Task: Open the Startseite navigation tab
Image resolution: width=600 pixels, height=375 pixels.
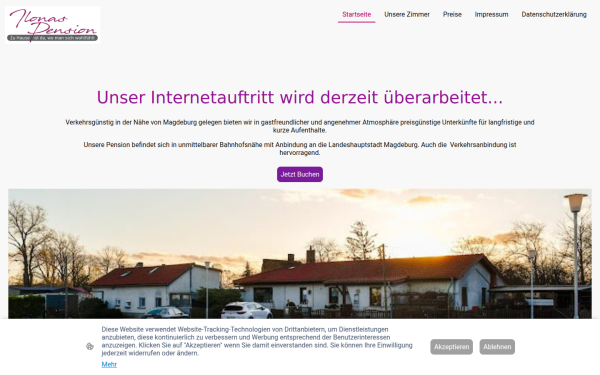Action: 356,15
